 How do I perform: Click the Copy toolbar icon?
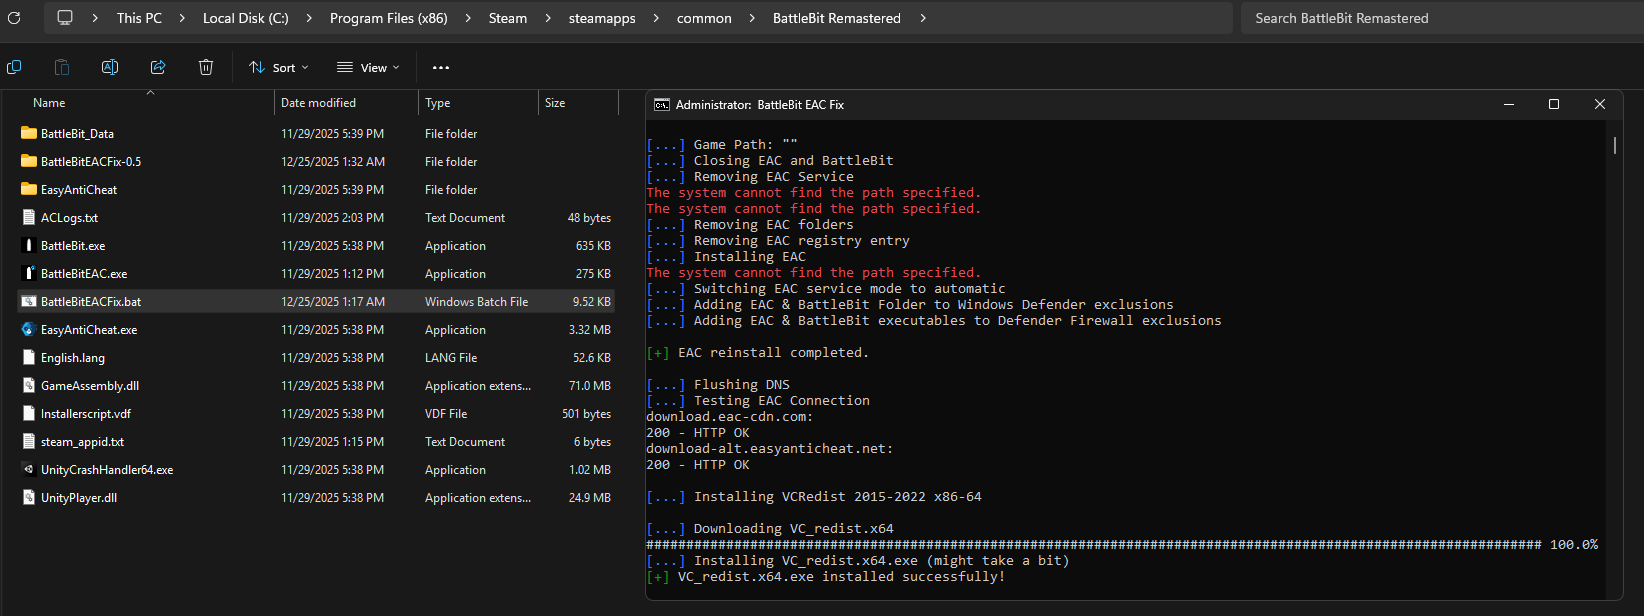click(14, 67)
